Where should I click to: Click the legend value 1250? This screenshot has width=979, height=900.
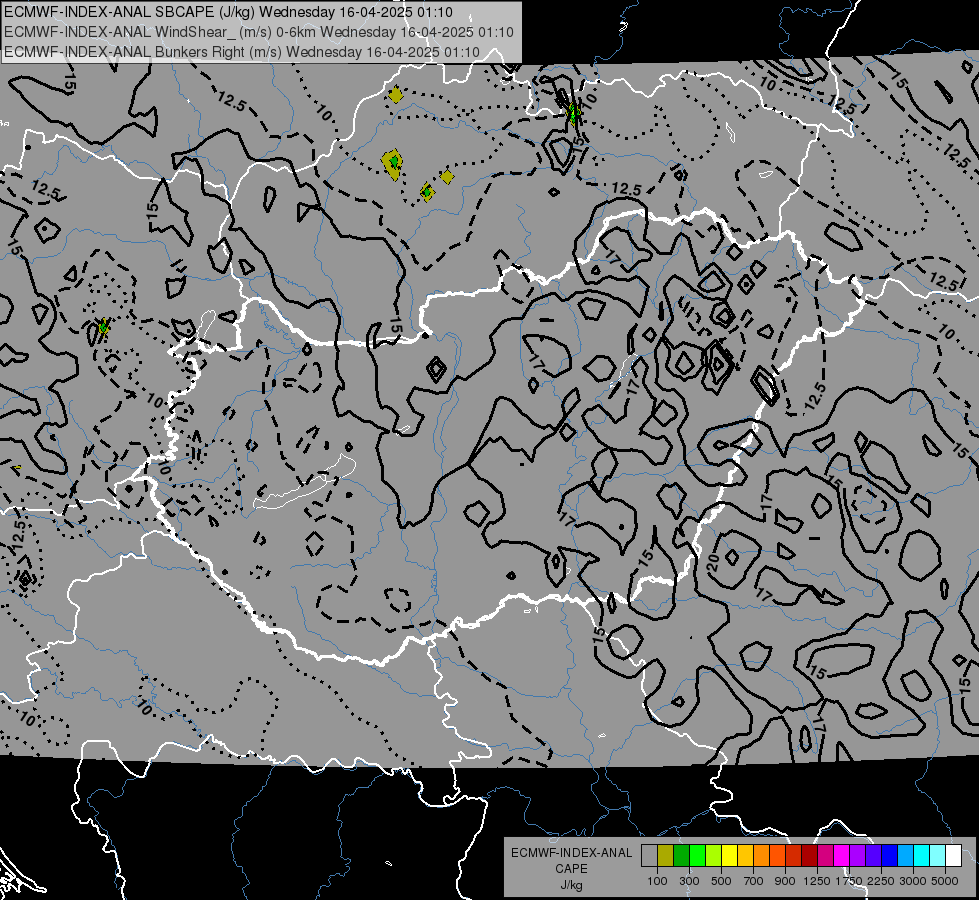[x=817, y=881]
